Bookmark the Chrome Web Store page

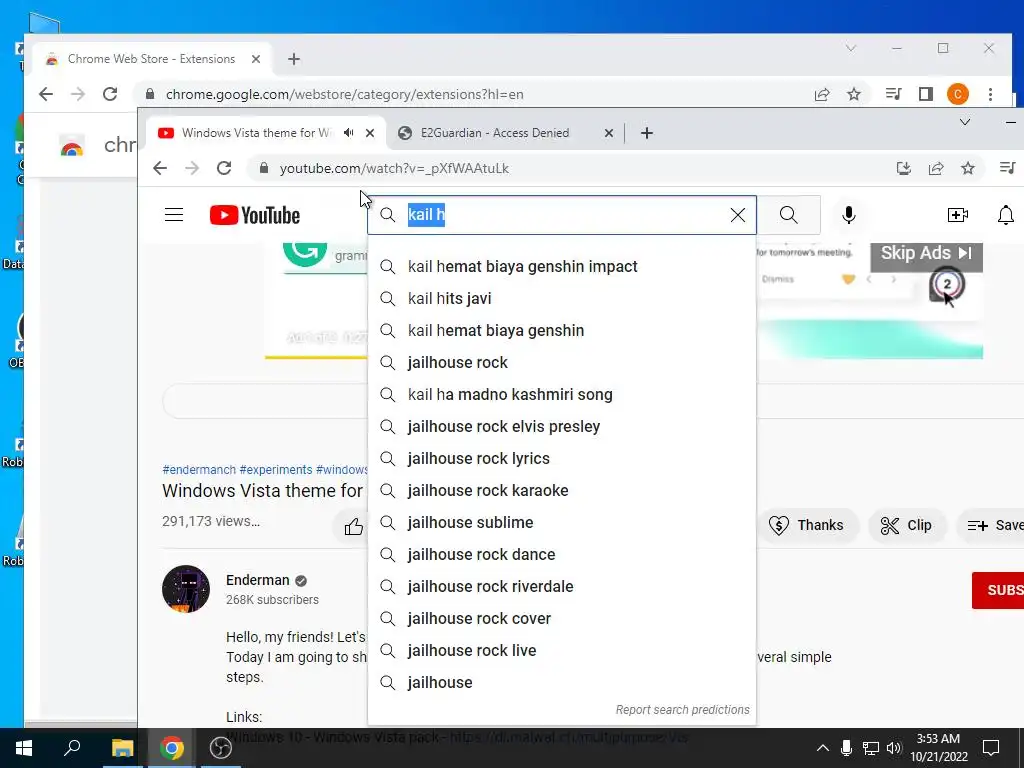(x=854, y=94)
